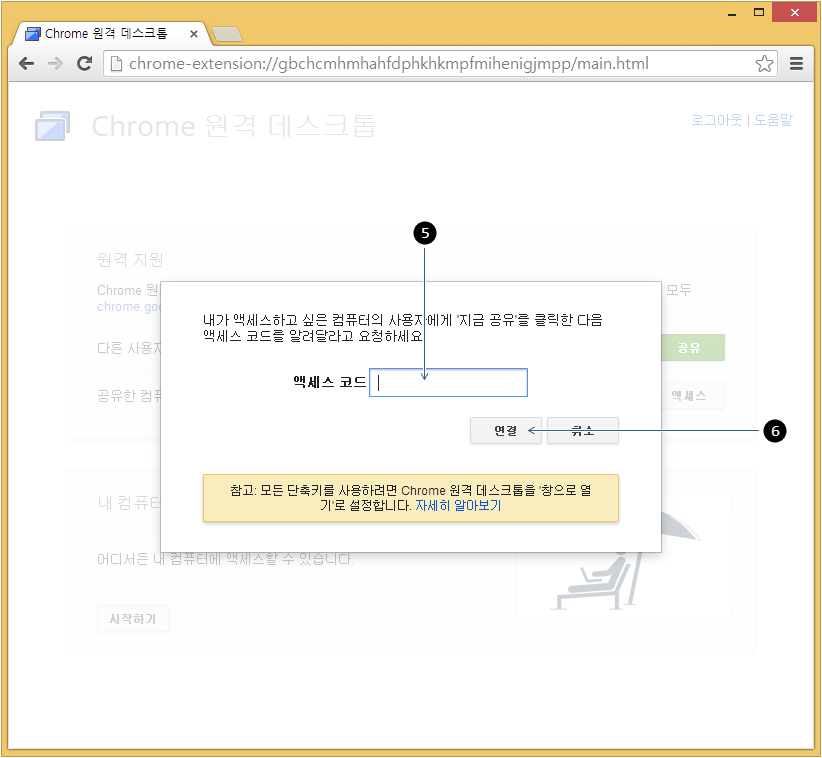Click the Chrome Remote Desktop logo icon
The width and height of the screenshot is (822, 758).
click(52, 126)
